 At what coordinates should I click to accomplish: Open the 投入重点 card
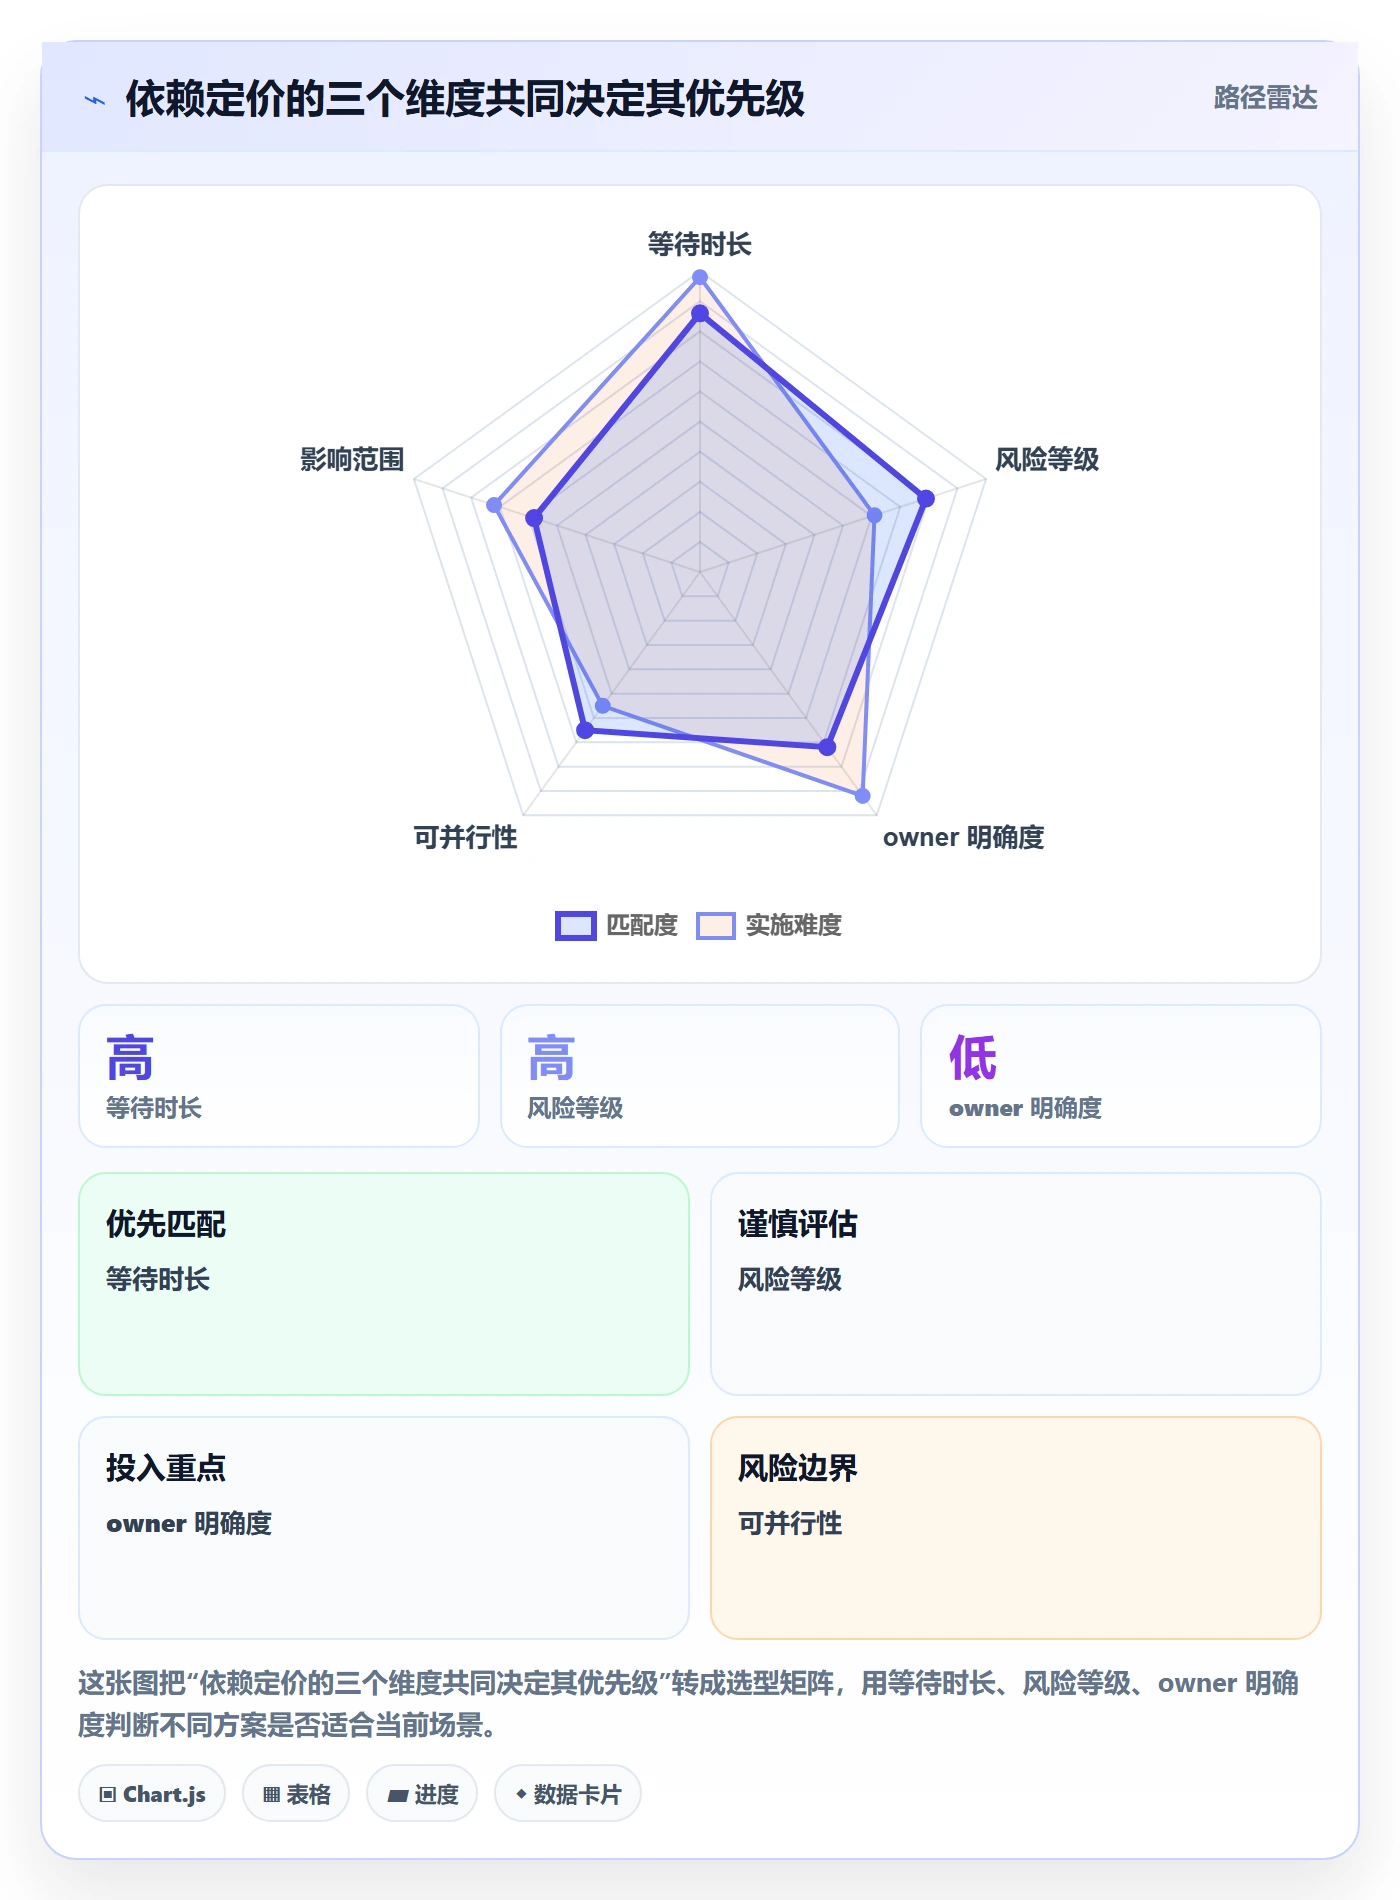tap(384, 1528)
